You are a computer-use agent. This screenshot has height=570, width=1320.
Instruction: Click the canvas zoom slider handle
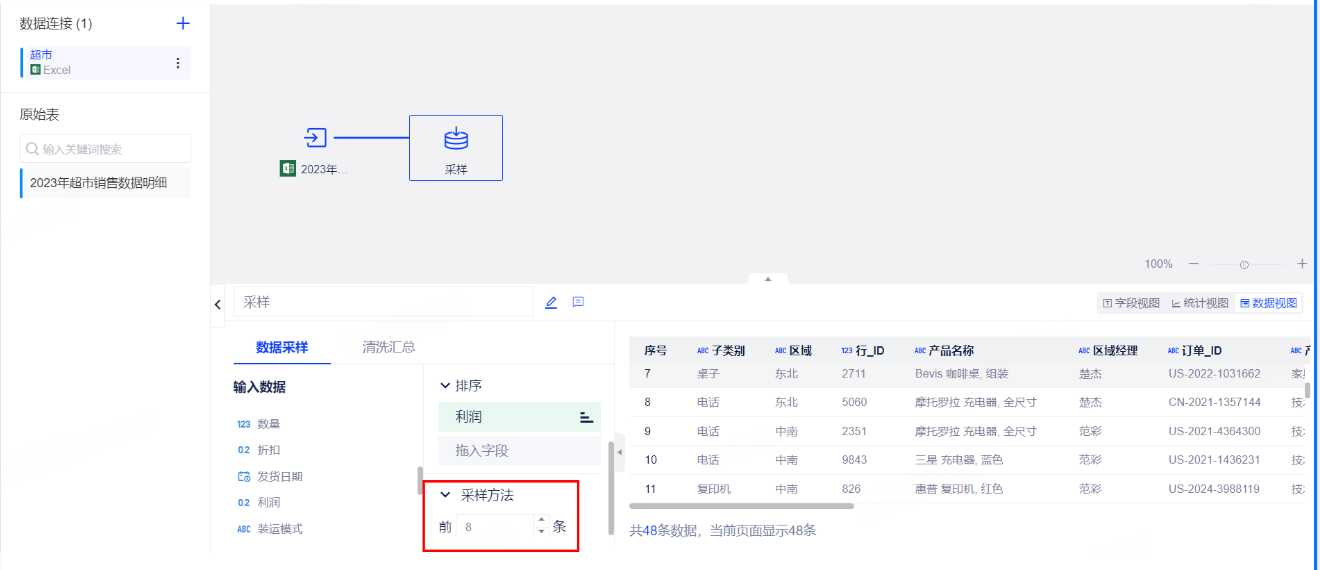pyautogui.click(x=1244, y=265)
